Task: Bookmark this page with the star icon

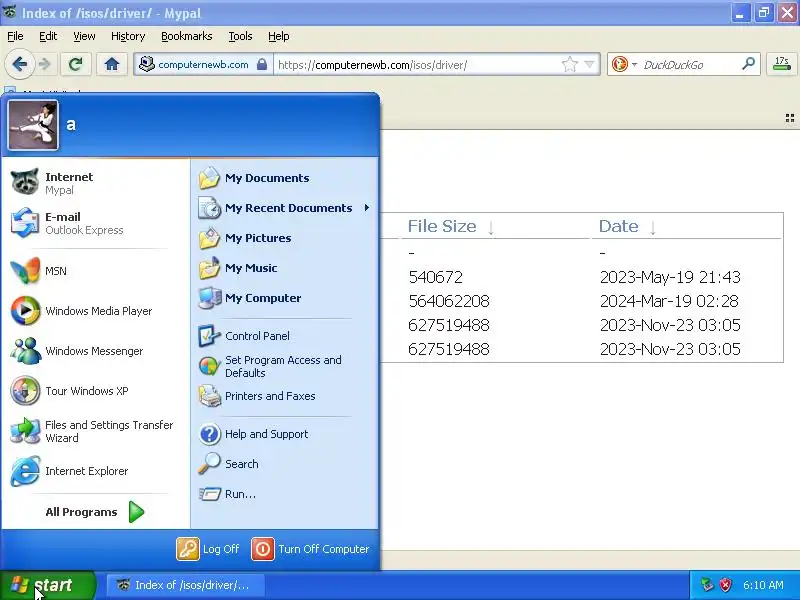Action: point(569,65)
